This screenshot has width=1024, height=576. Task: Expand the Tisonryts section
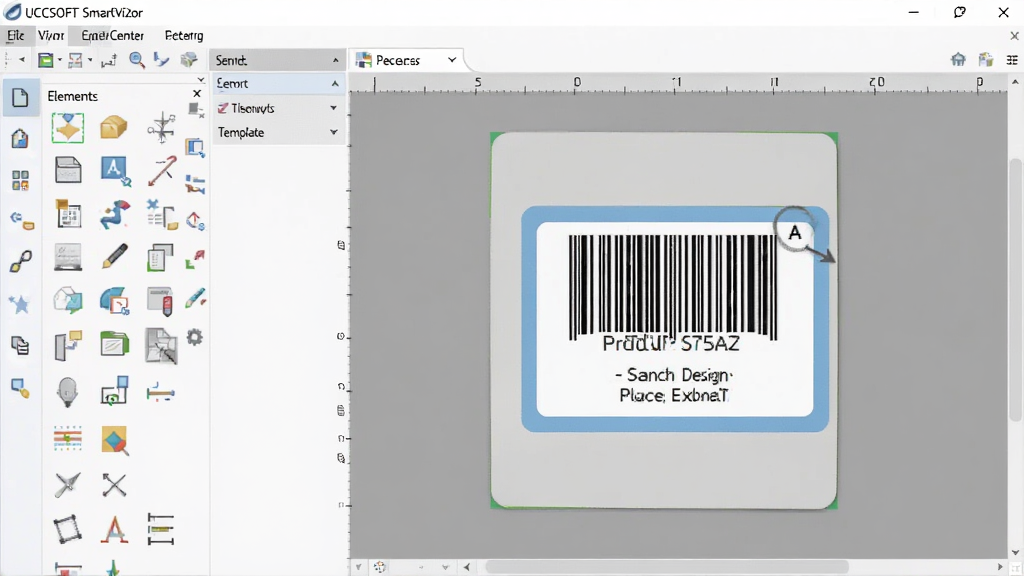coord(333,108)
